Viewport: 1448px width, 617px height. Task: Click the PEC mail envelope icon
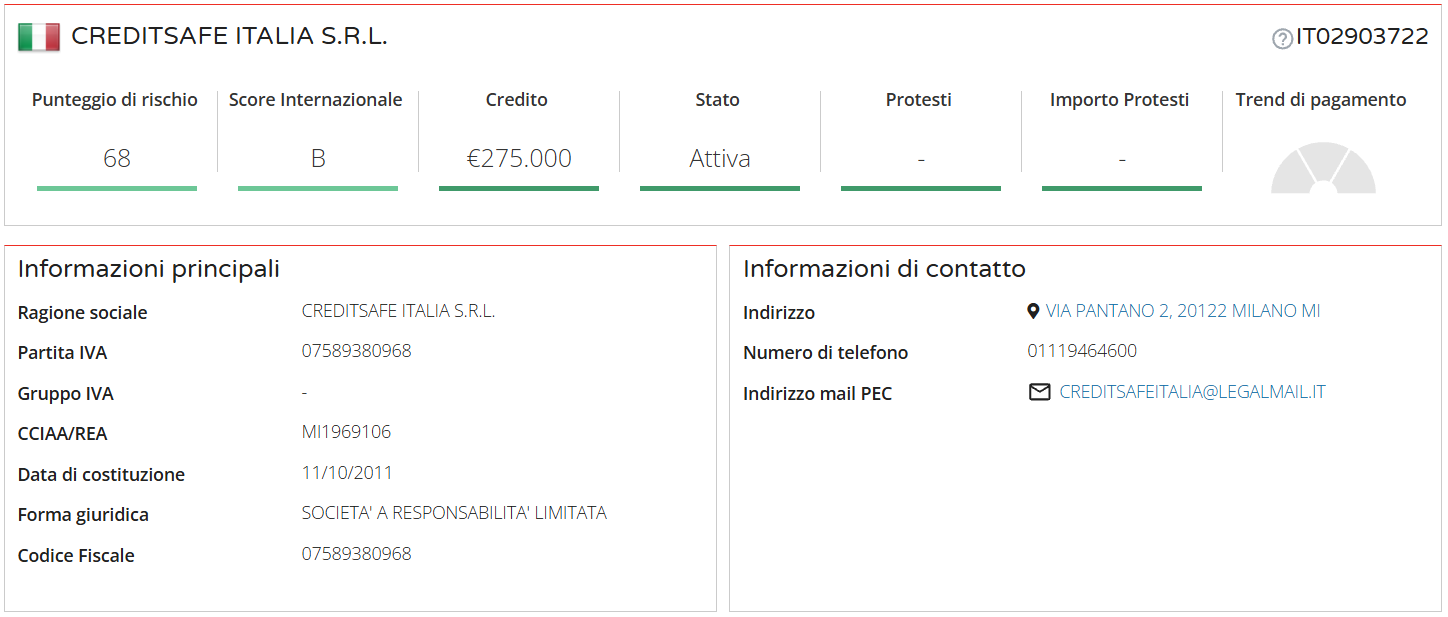1040,392
